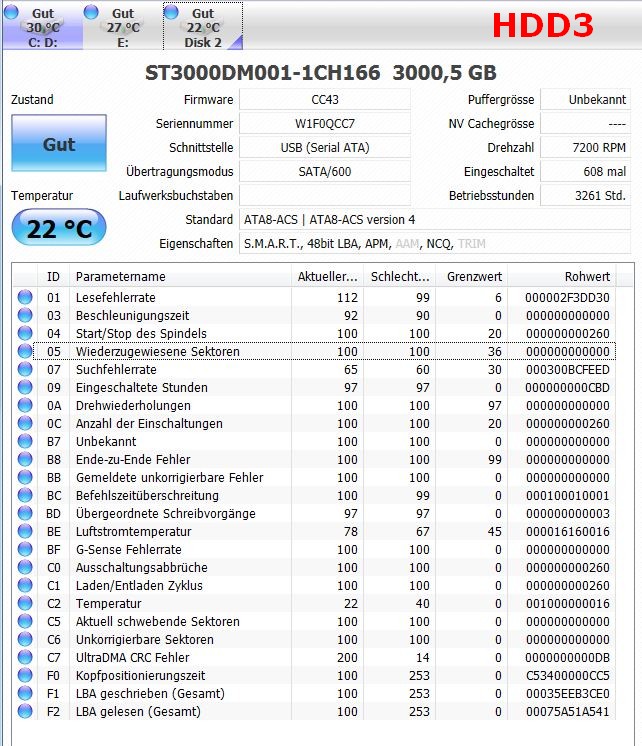Click status orb of Wiederzugewiesene Sektoren

coord(25,352)
